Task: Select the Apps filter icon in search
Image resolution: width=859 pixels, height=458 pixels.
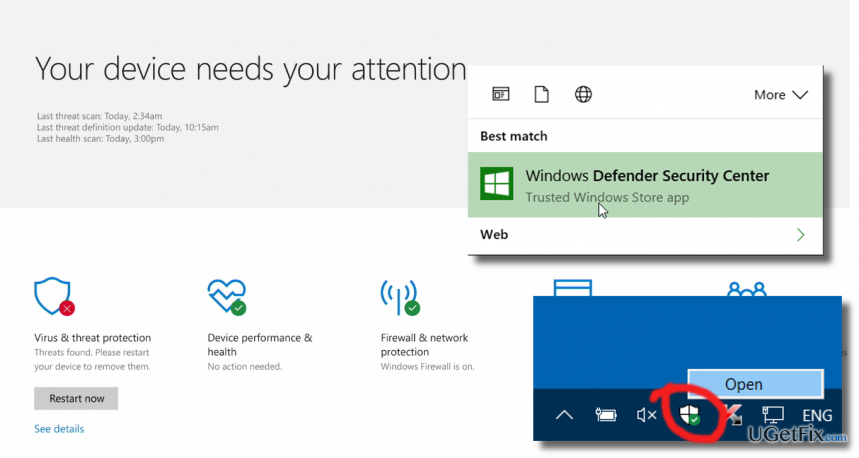Action: (500, 94)
